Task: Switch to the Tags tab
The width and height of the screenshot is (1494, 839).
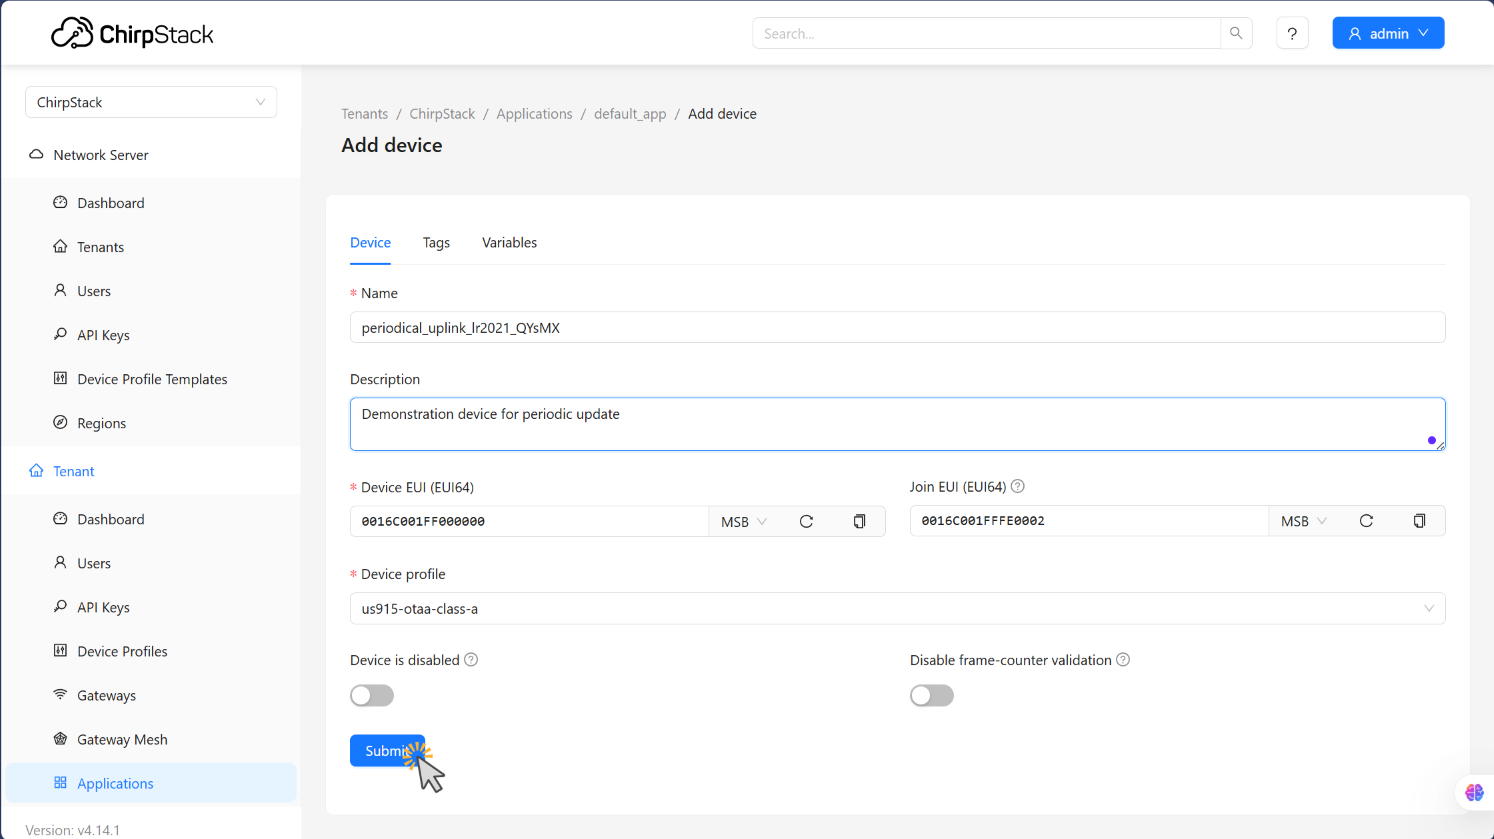Action: click(x=436, y=243)
